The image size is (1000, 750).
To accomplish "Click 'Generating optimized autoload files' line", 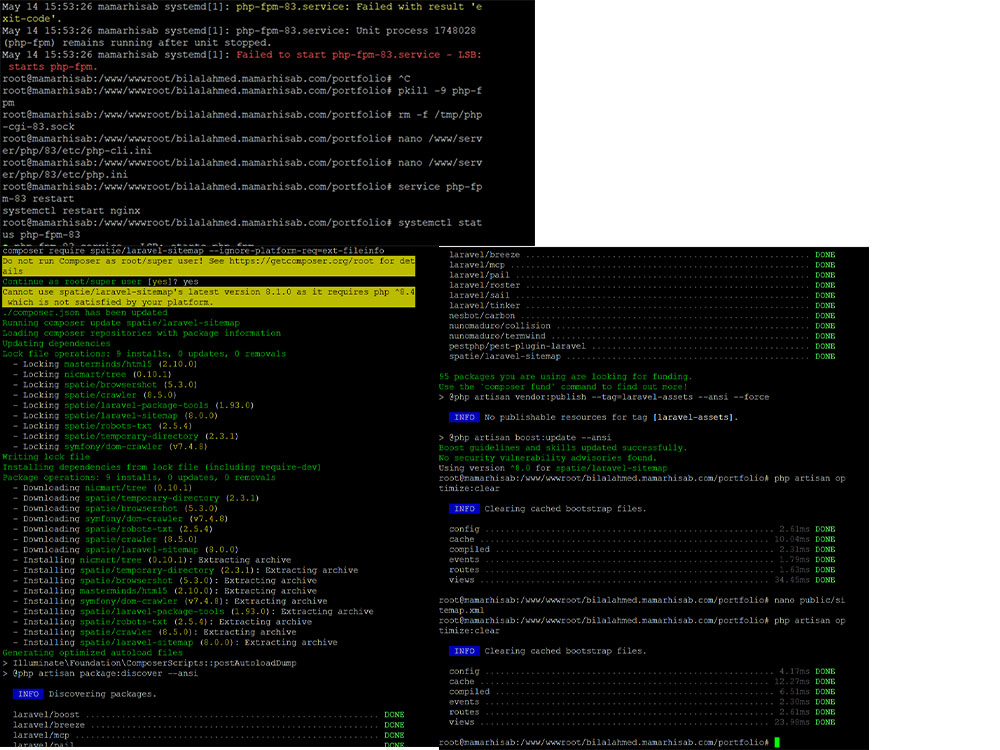I will [x=92, y=652].
